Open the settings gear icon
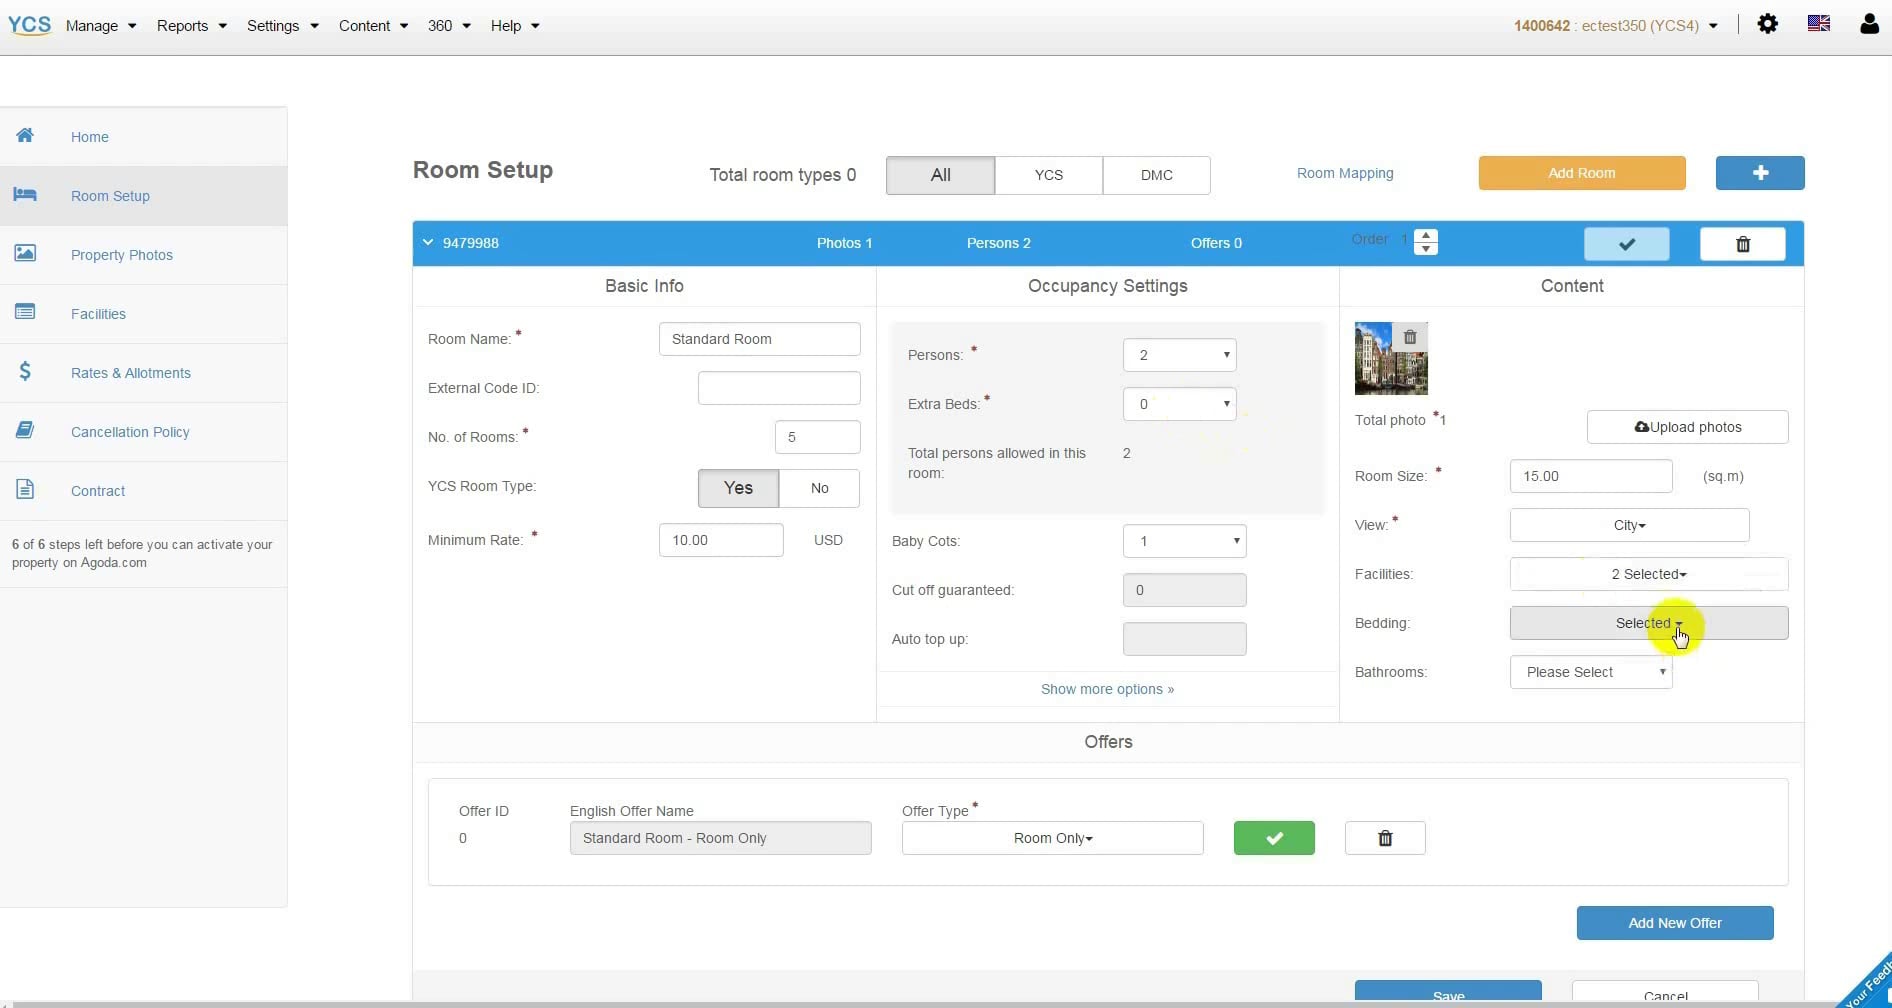Image resolution: width=1892 pixels, height=1008 pixels. tap(1768, 24)
